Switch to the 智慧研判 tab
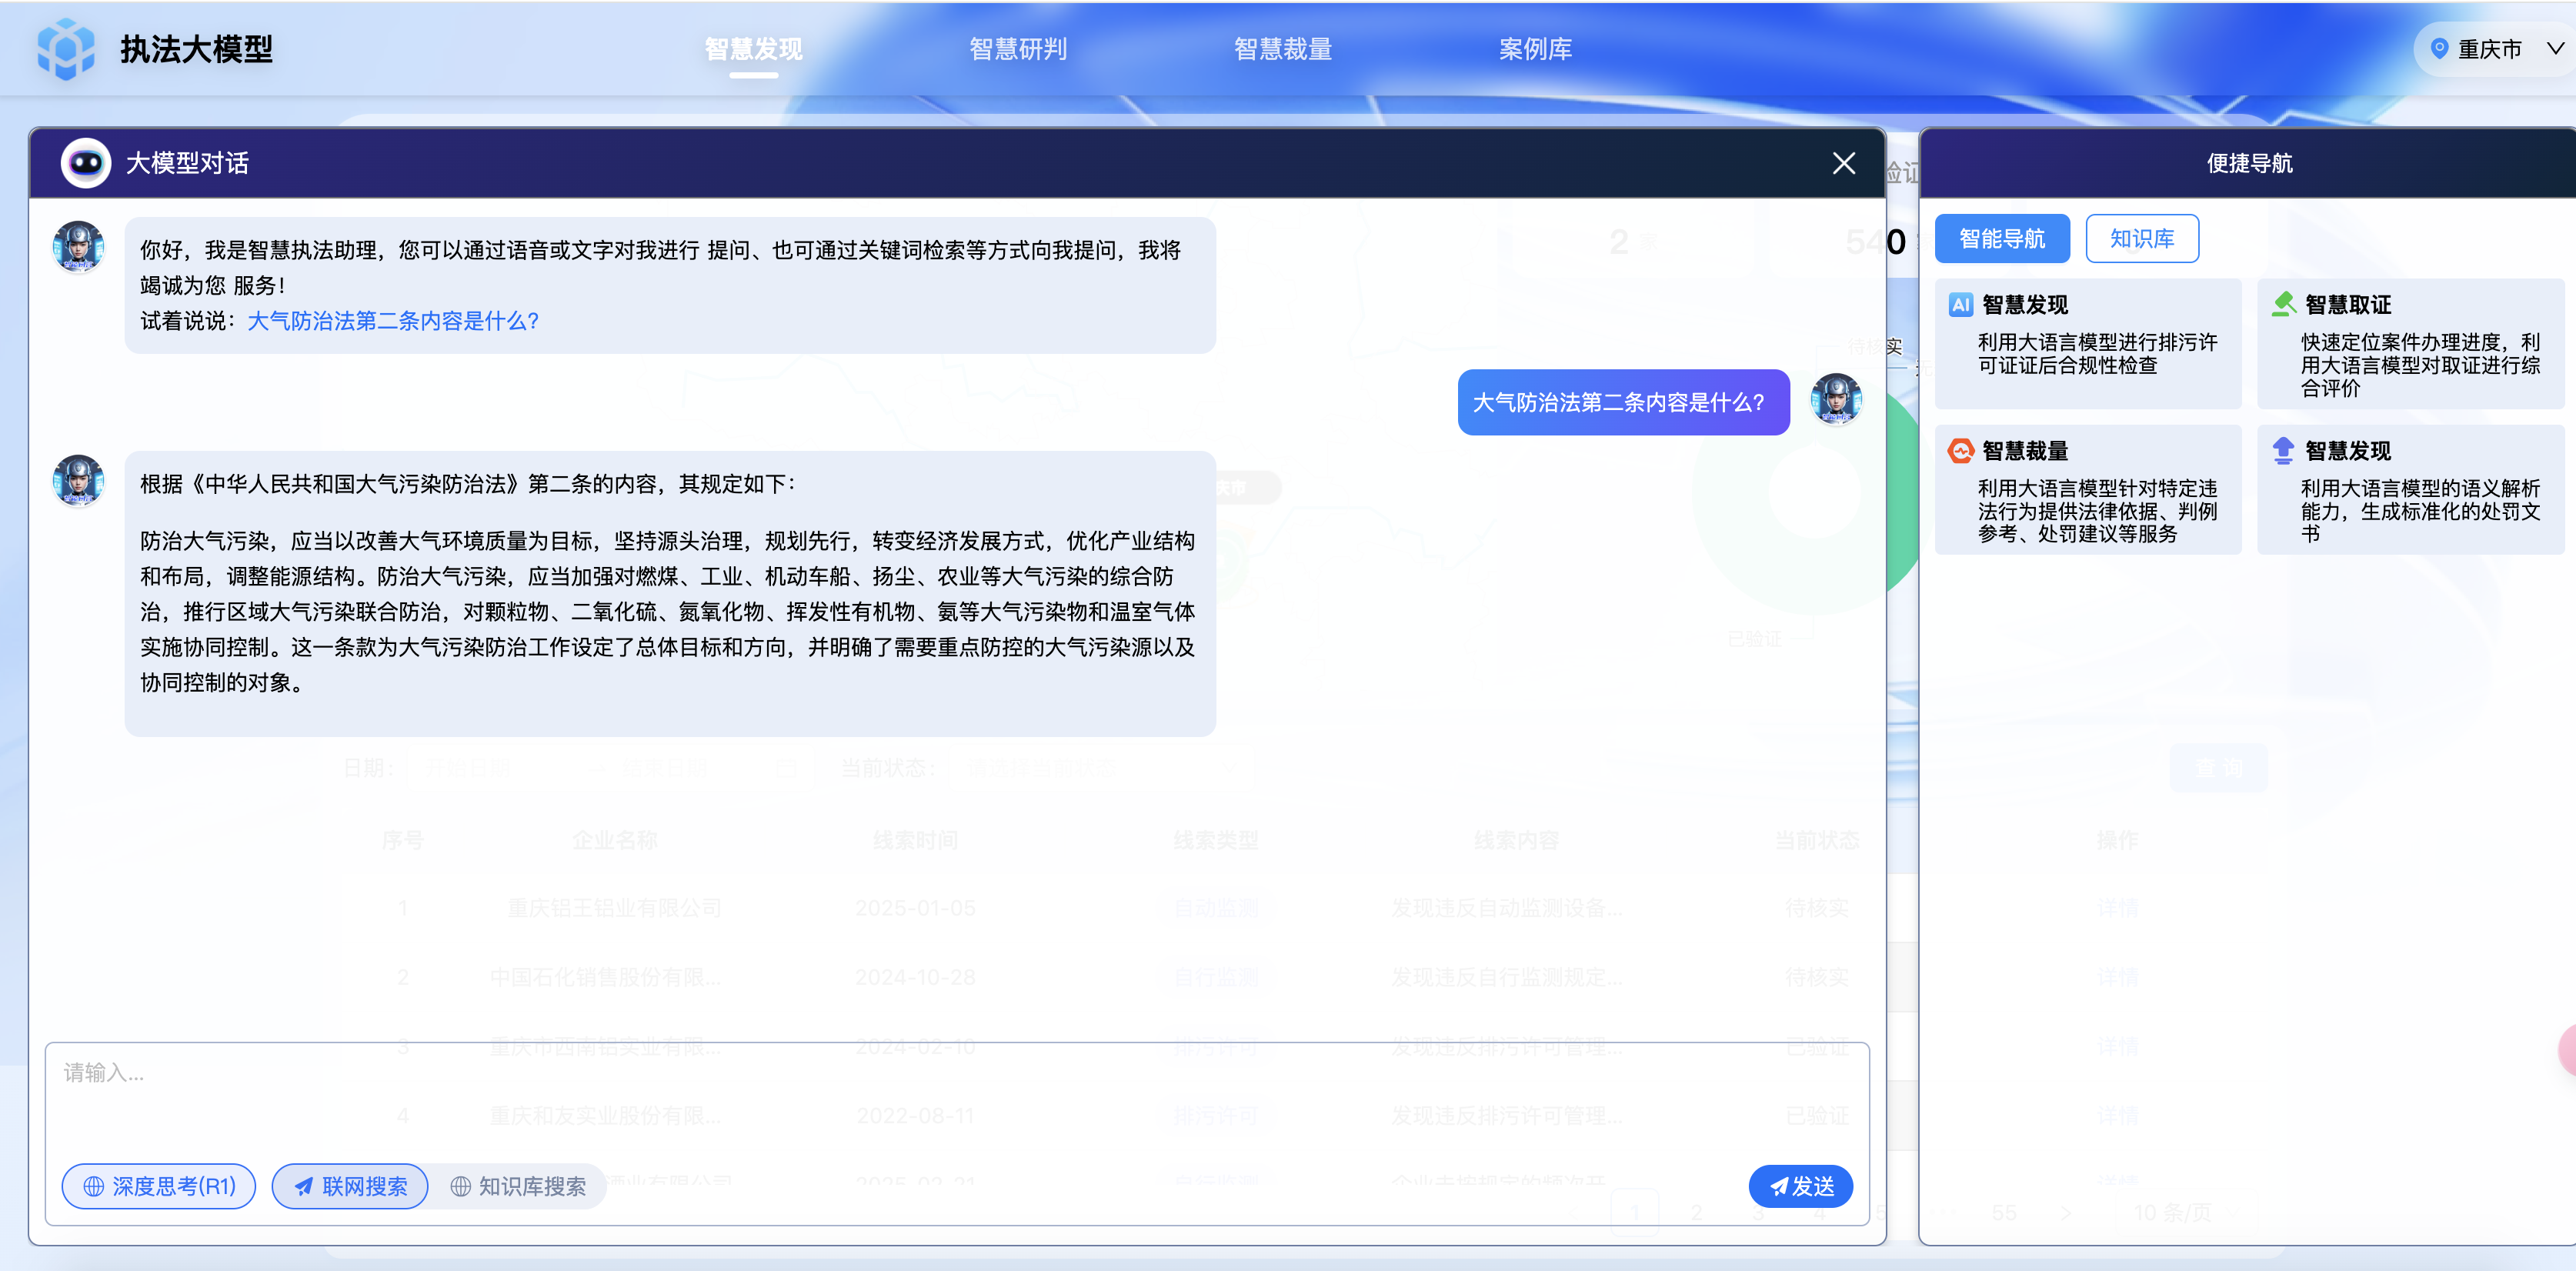Screen dimensions: 2576x1271 tap(1018, 48)
